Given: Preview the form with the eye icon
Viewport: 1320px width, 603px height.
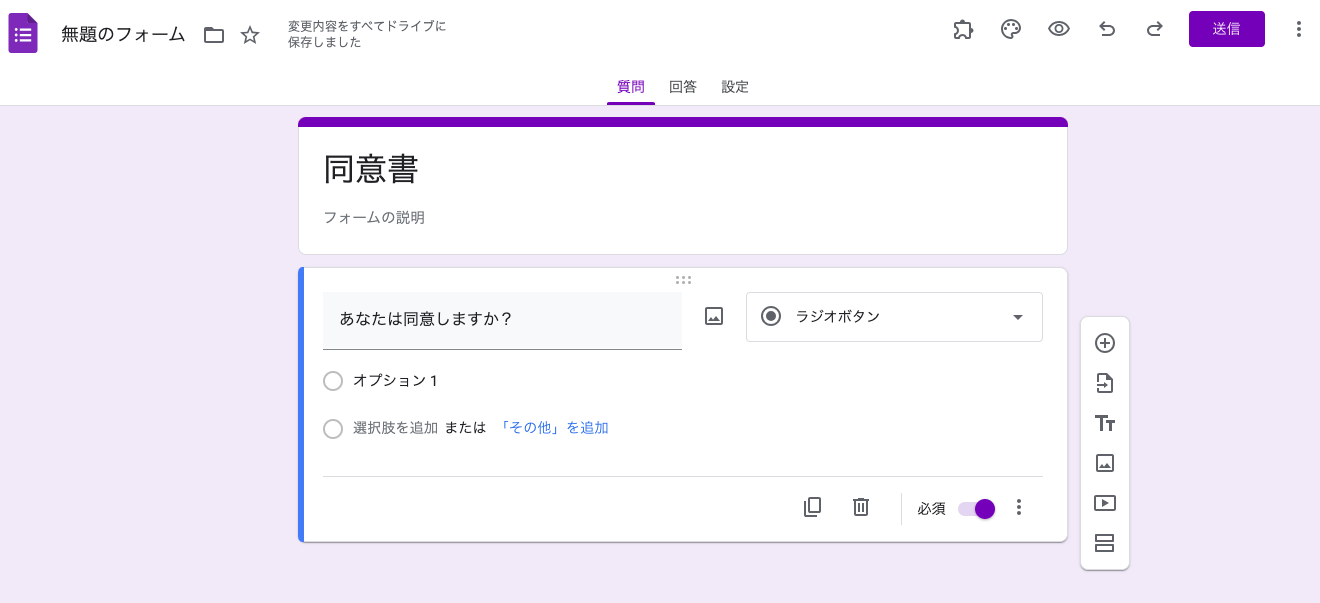Looking at the screenshot, I should click(x=1059, y=29).
